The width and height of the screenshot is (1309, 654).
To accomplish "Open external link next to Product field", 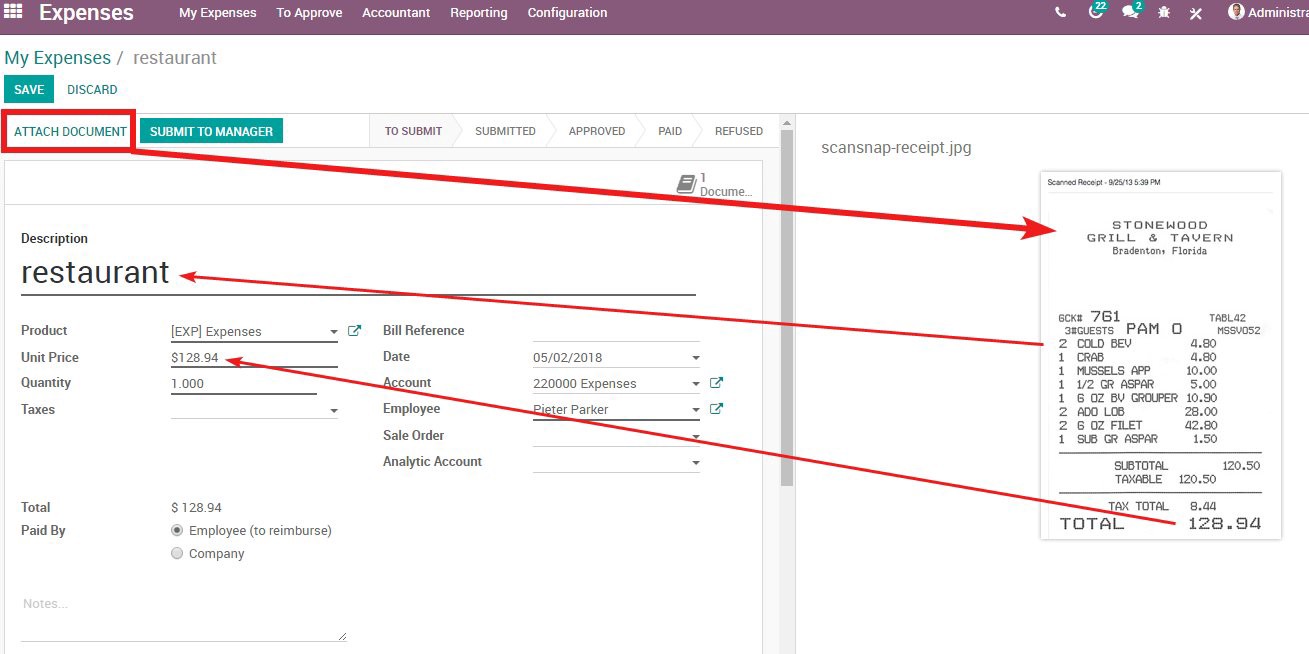I will pos(354,331).
